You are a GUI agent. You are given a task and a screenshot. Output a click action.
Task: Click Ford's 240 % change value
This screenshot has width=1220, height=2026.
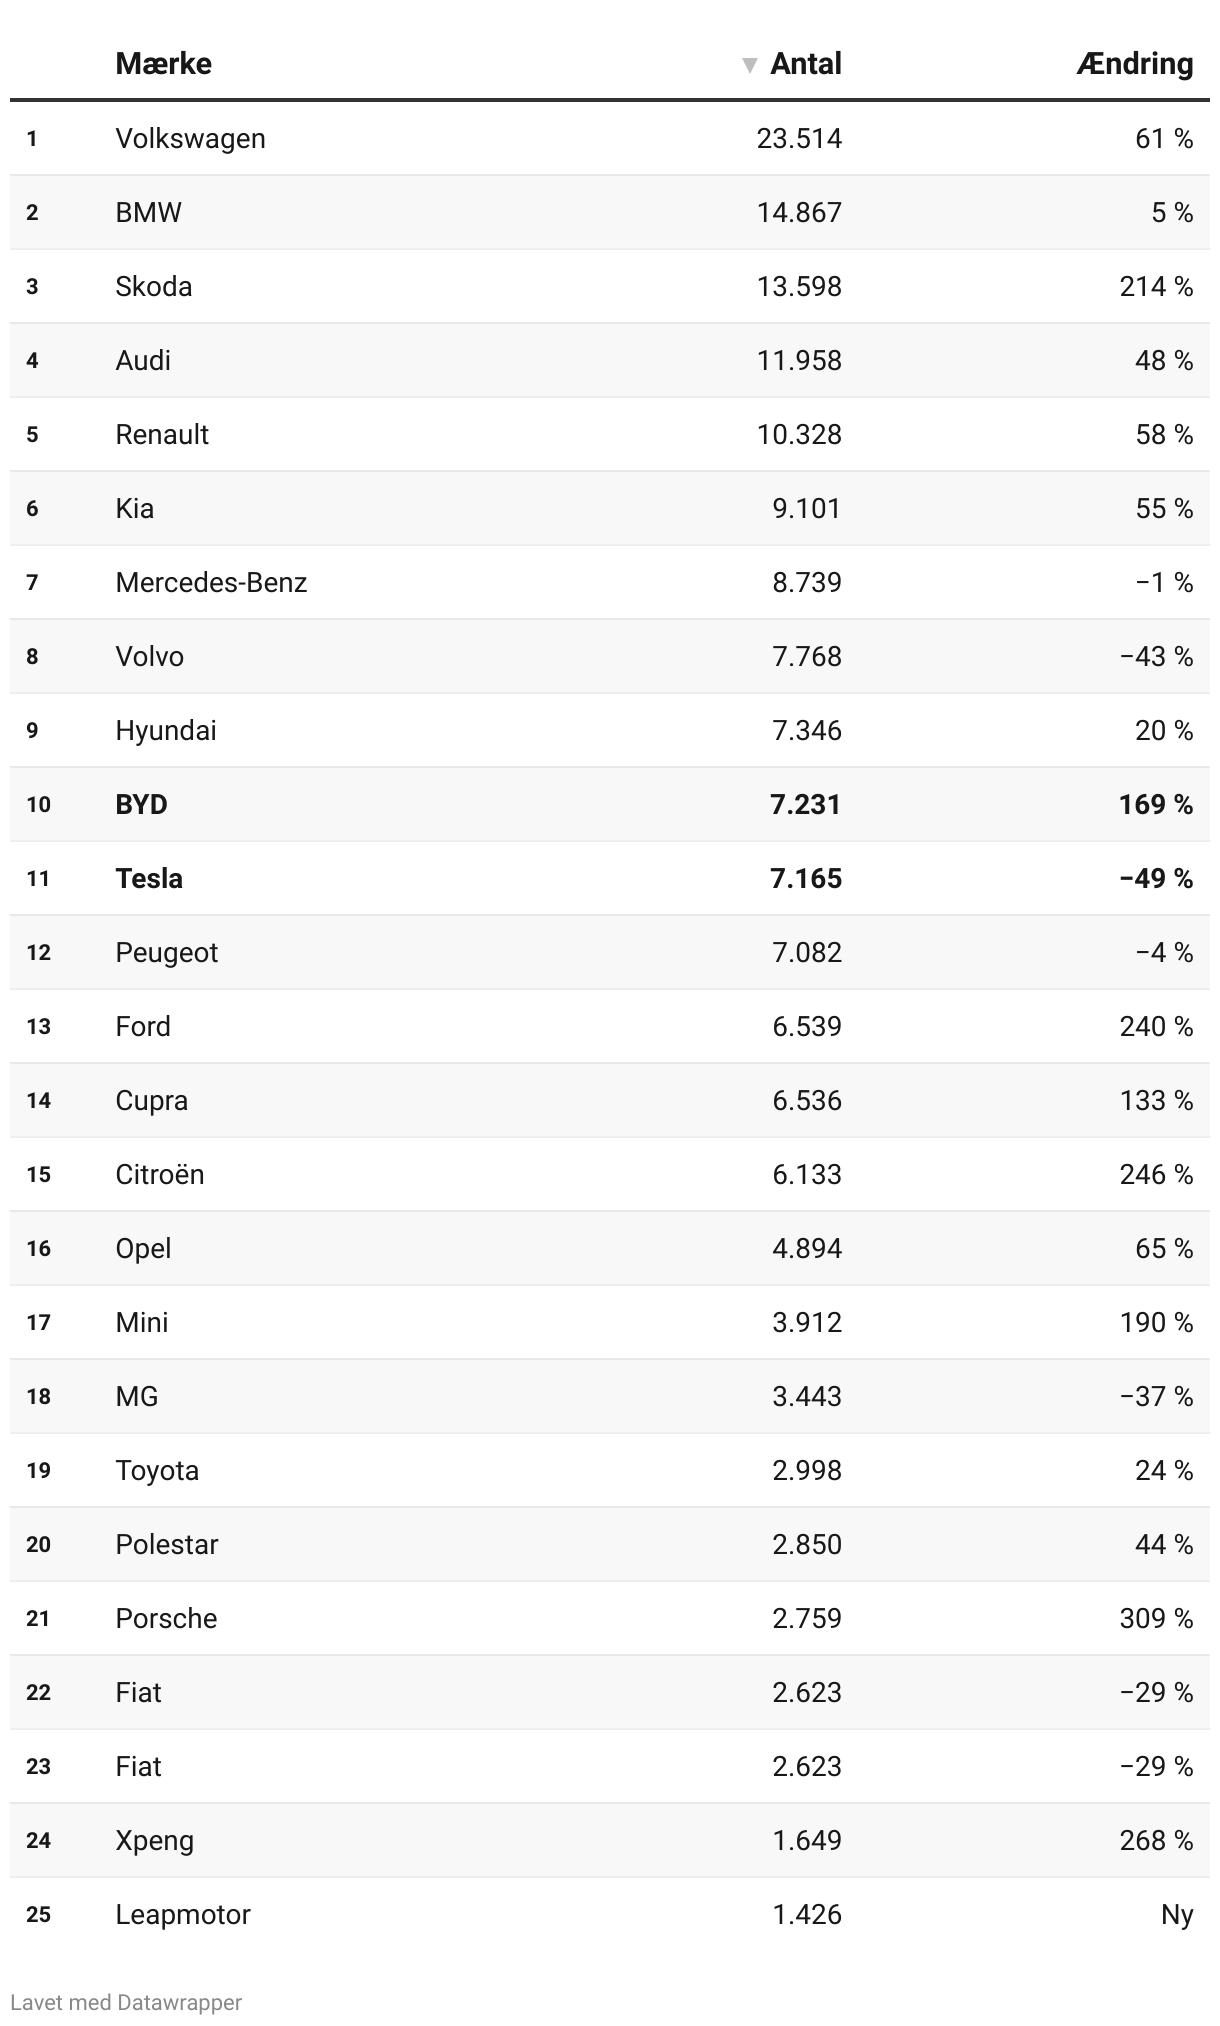(1156, 1026)
